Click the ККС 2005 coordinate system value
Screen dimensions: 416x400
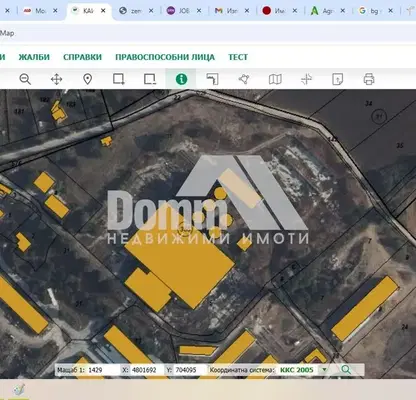(x=297, y=370)
